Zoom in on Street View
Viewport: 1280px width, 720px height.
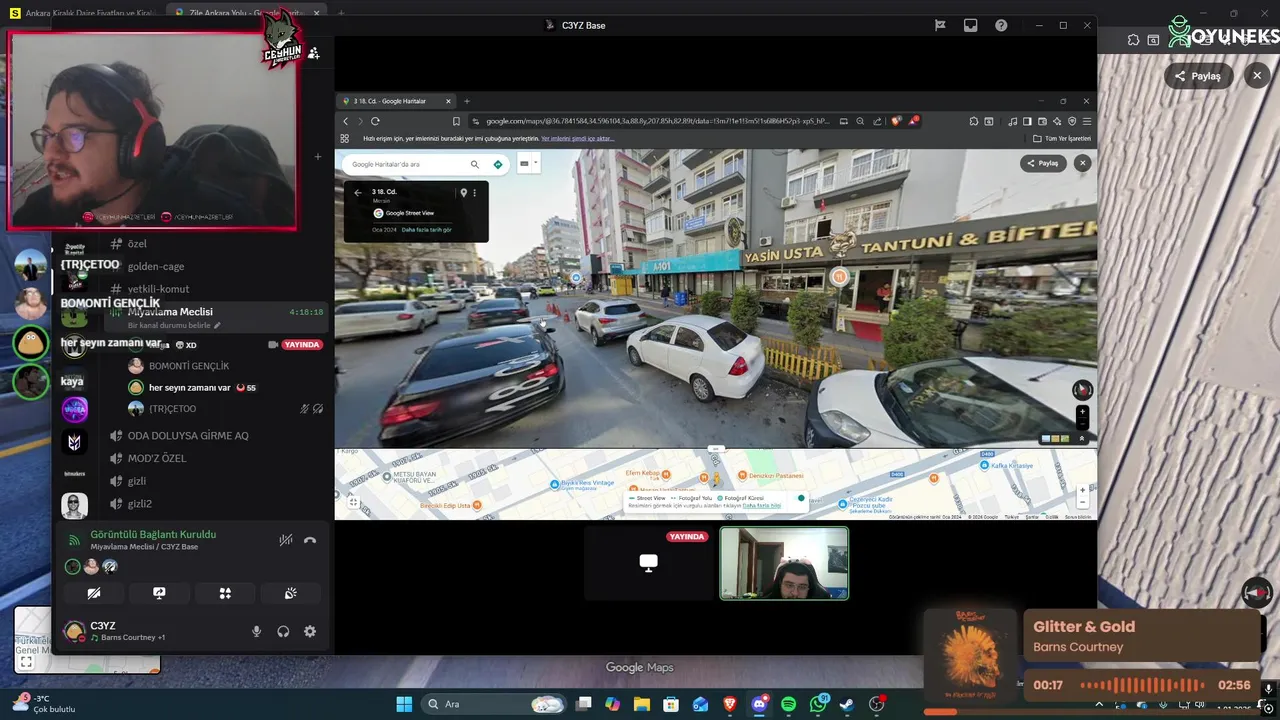point(1082,412)
